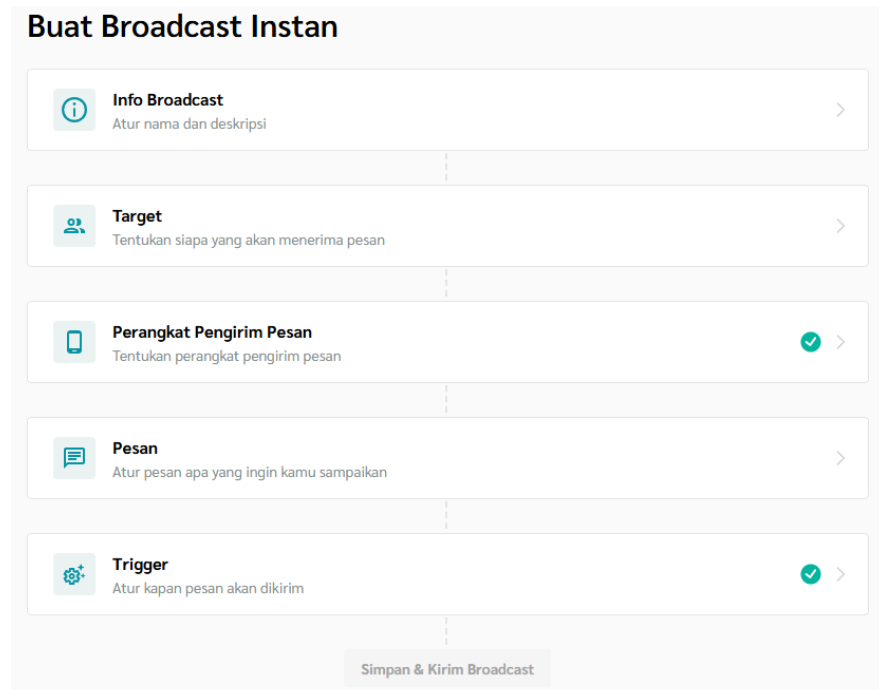Click 'Tentukan siapa yang akan menerima pesan' text
The image size is (891, 699).
248,240
